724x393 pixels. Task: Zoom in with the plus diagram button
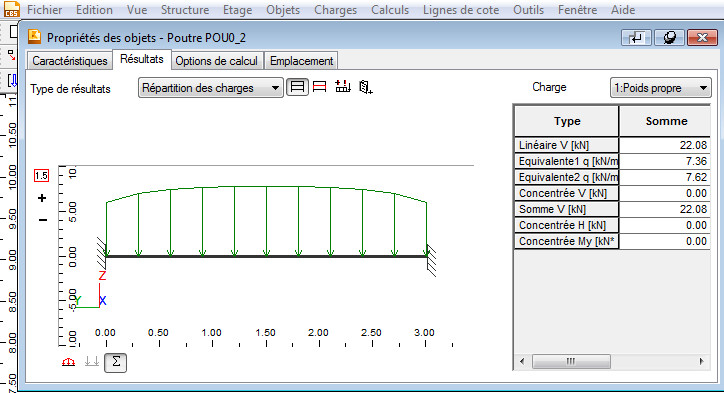coord(42,198)
